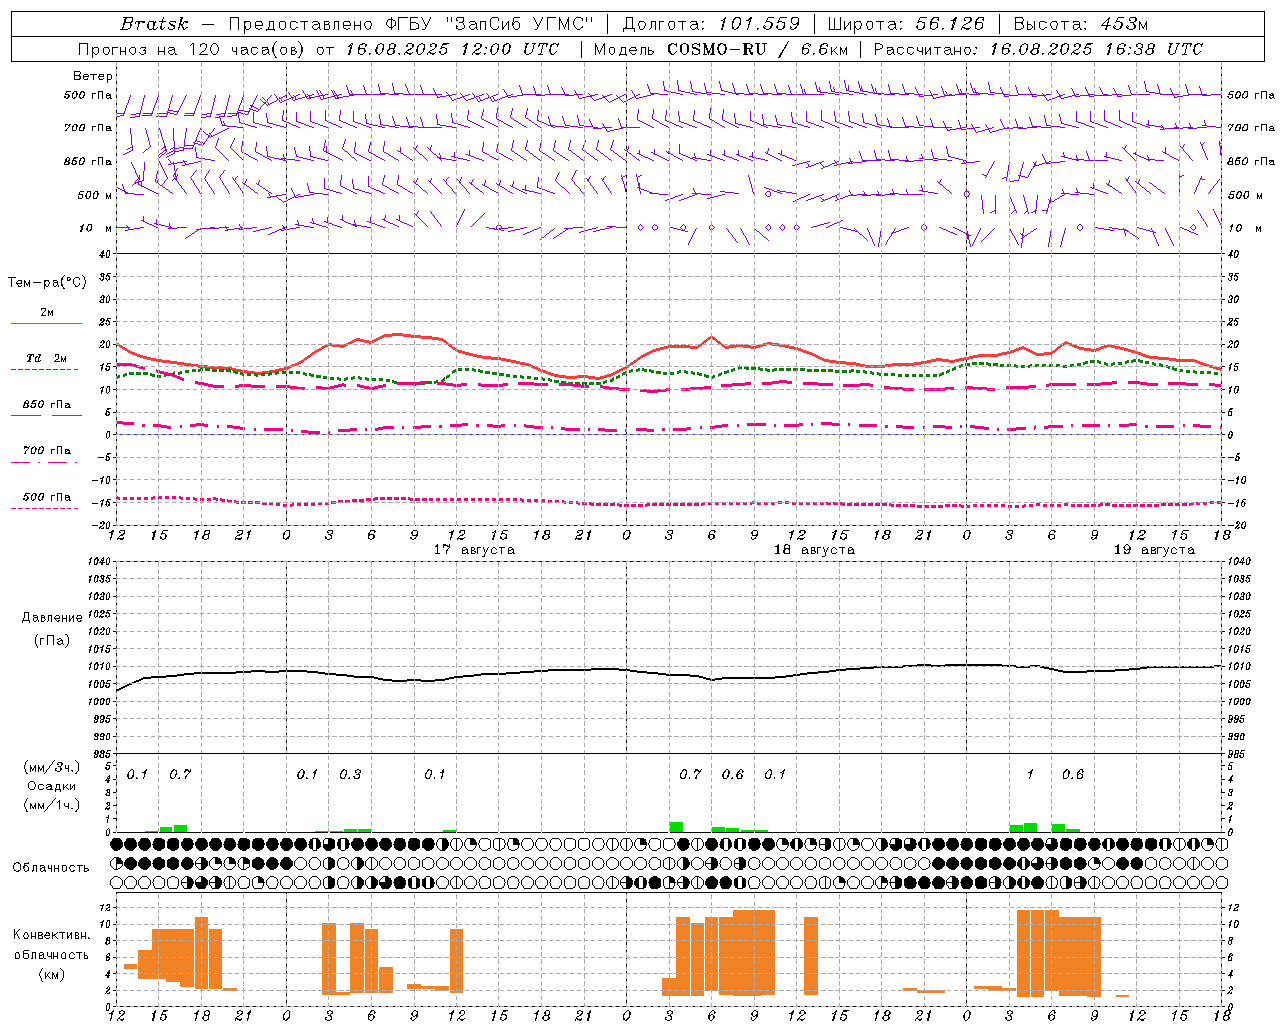Click the 17 августа date label
Image resolution: width=1280 pixels, height=1024 pixels.
tap(474, 550)
